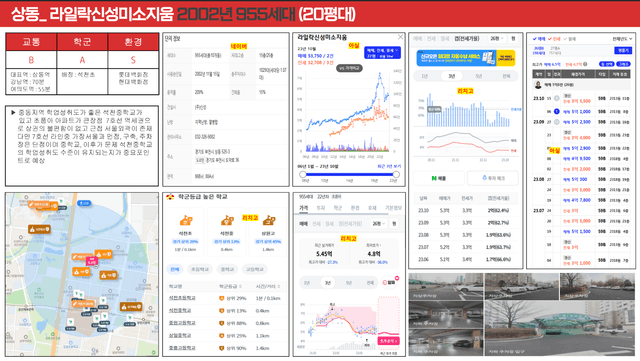640x361 pixels.
Task: Select 1년 period in the 갭 panel
Action: click(424, 76)
